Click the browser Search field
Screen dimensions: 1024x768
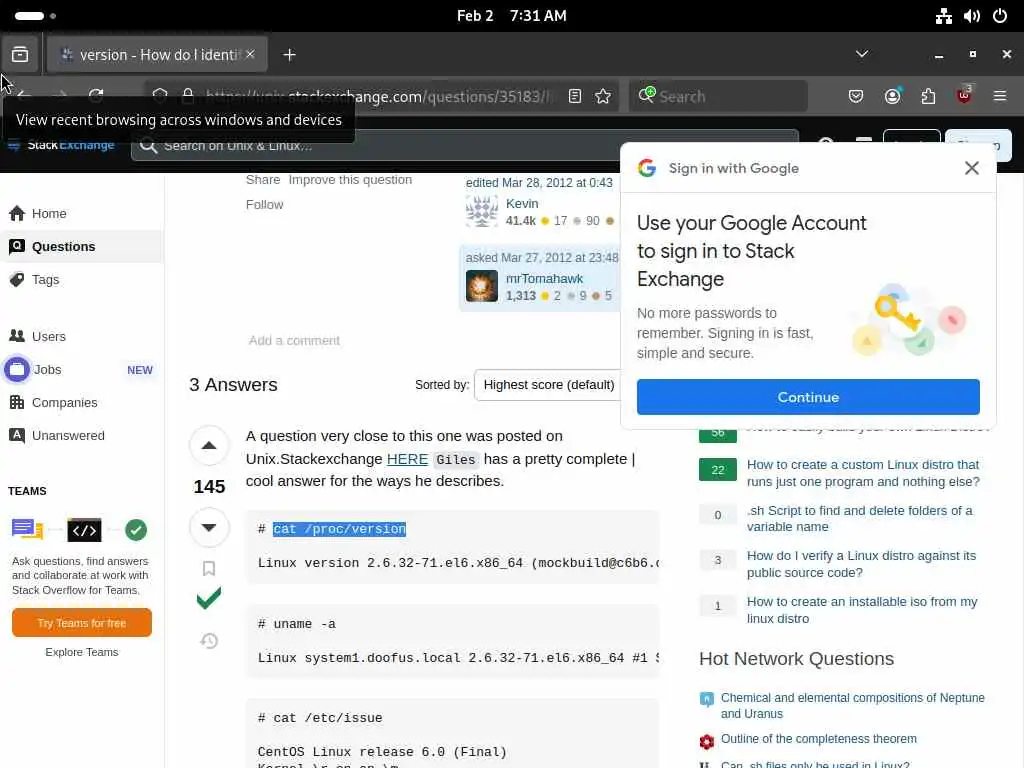(x=718, y=97)
